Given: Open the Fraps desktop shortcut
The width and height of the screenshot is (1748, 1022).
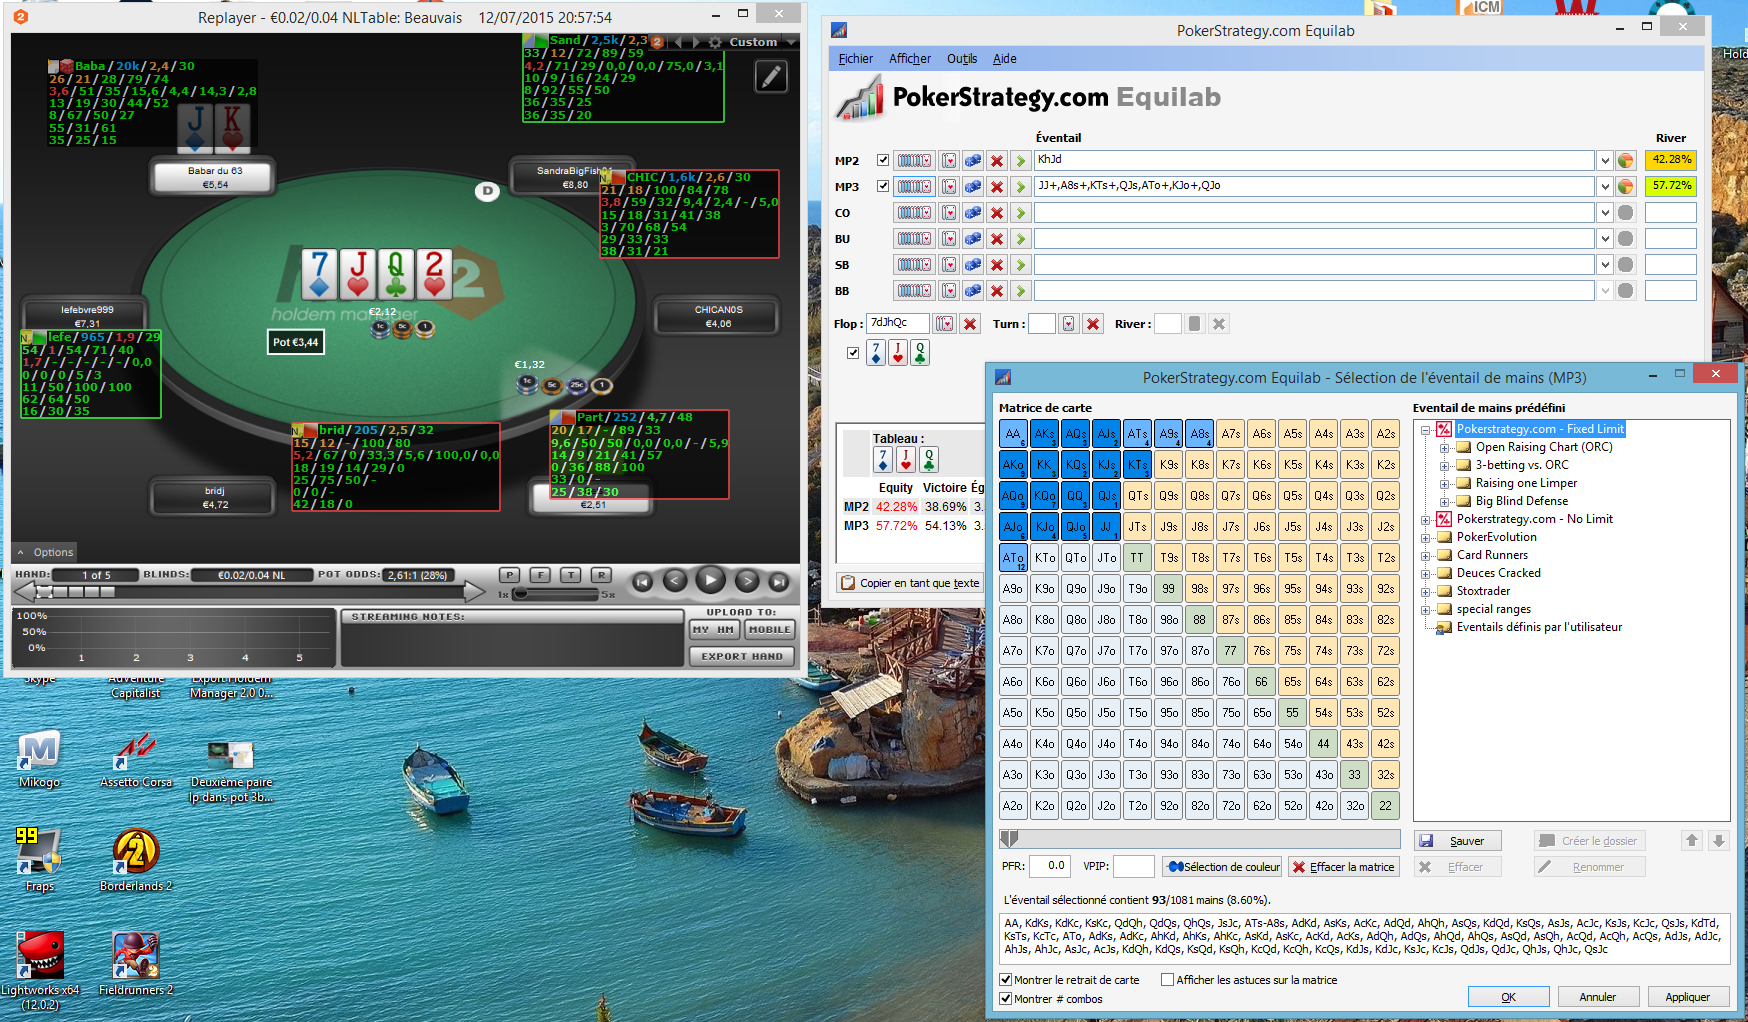Looking at the screenshot, I should pos(40,861).
